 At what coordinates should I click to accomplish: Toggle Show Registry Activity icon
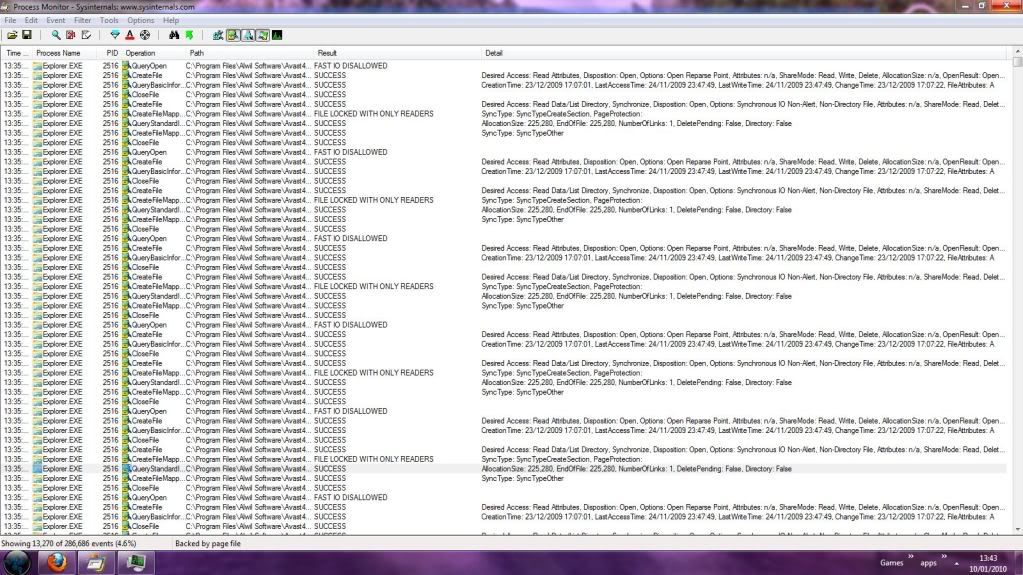218,35
